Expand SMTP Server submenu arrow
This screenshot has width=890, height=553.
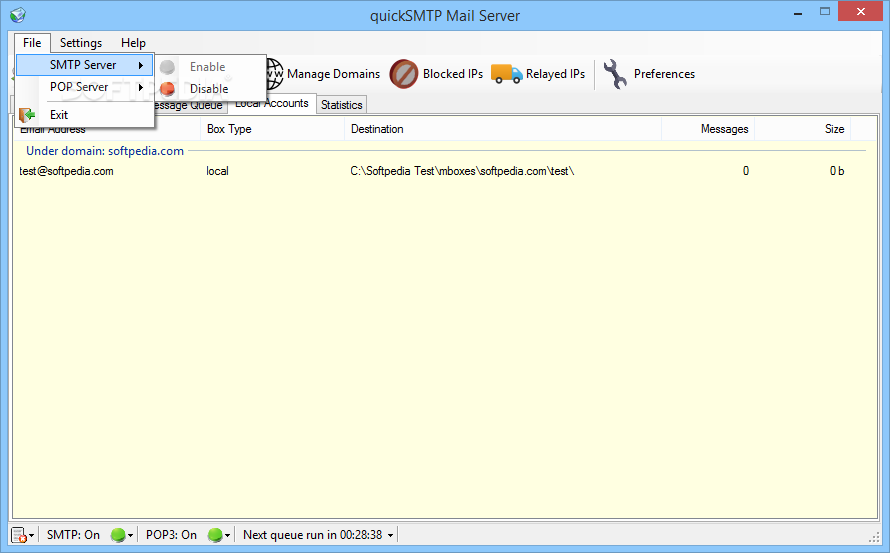141,65
